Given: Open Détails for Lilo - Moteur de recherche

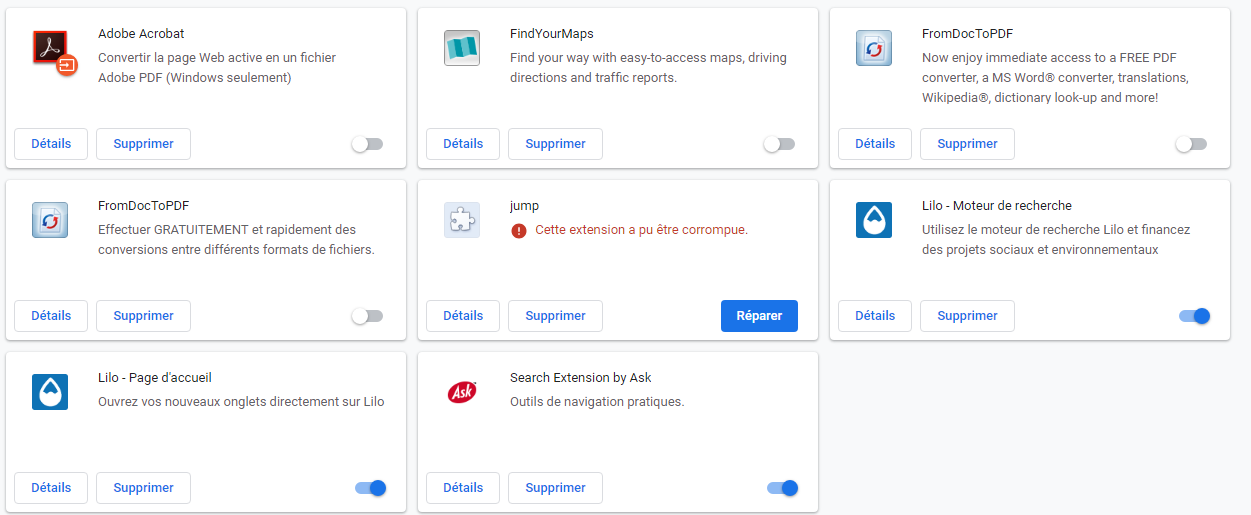Looking at the screenshot, I should (x=875, y=316).
